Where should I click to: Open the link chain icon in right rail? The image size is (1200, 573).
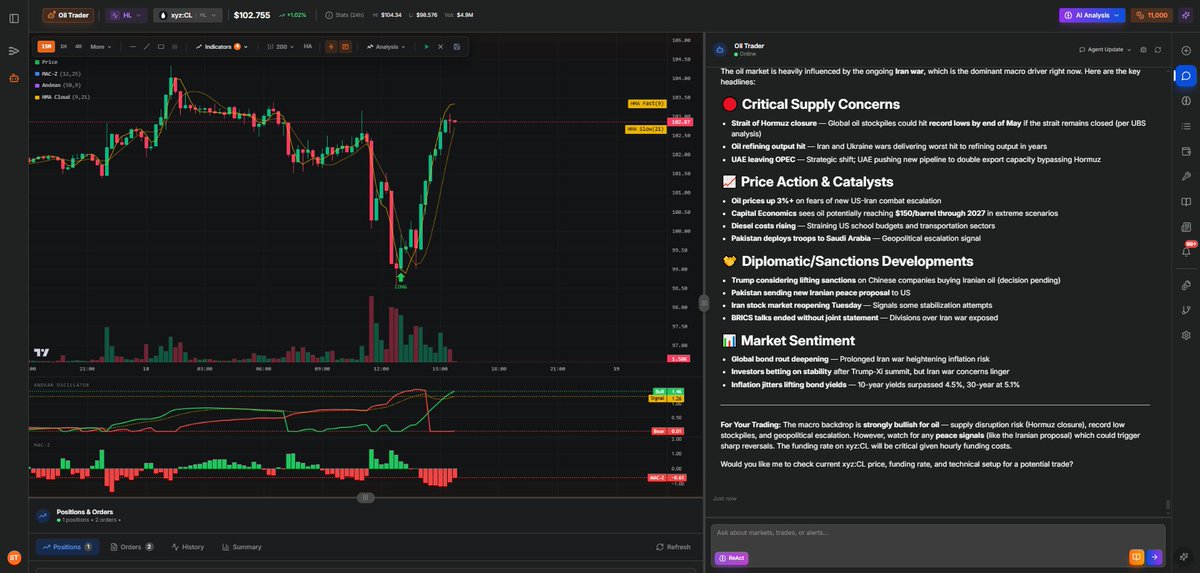pos(1185,285)
